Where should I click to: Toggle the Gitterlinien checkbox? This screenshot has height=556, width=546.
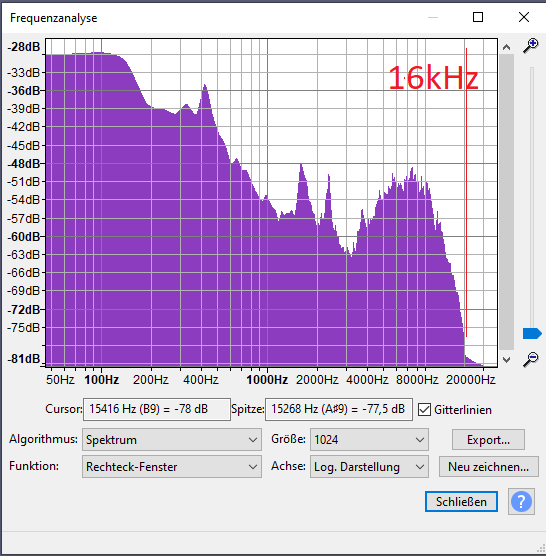click(424, 410)
